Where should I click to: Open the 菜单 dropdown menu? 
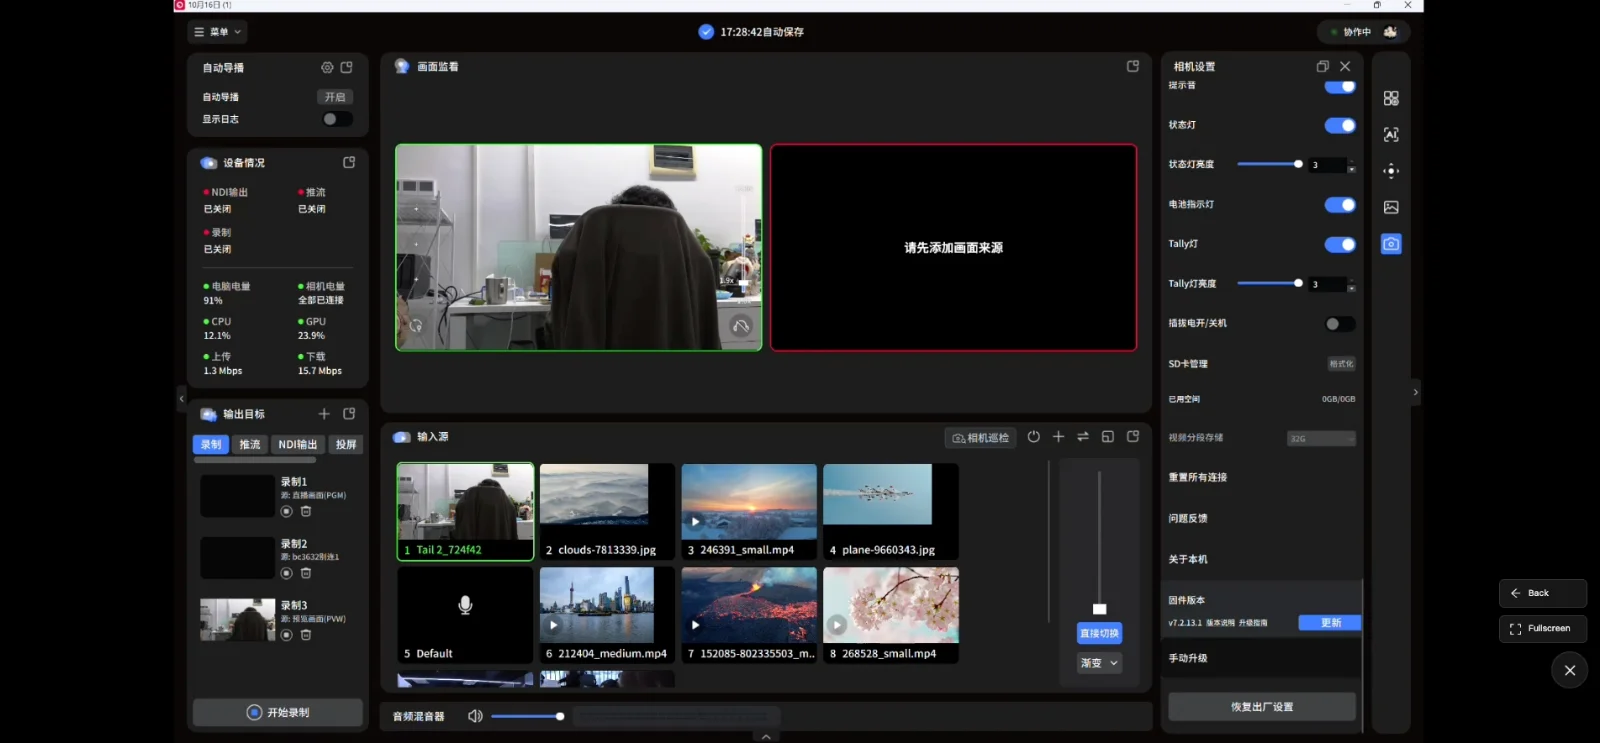[217, 32]
